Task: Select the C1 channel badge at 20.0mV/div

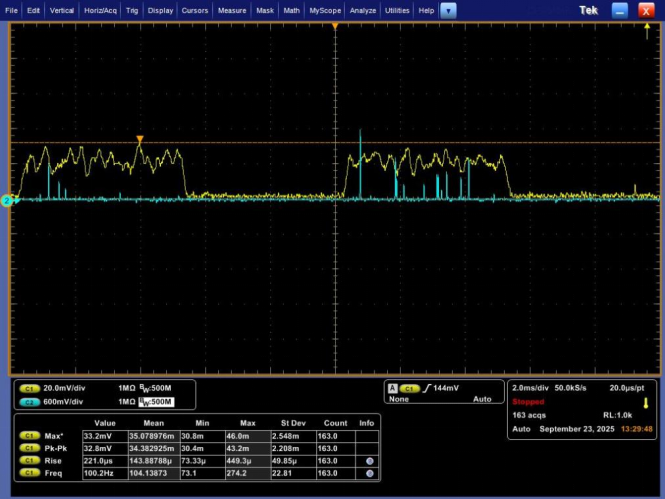Action: 29,388
